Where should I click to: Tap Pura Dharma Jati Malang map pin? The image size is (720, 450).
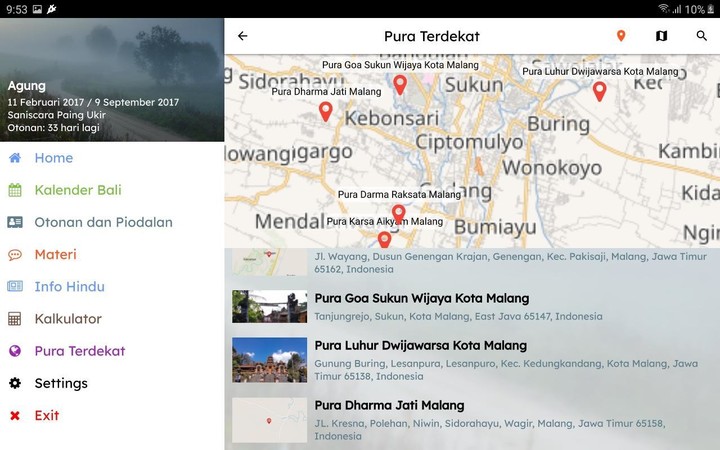click(325, 111)
